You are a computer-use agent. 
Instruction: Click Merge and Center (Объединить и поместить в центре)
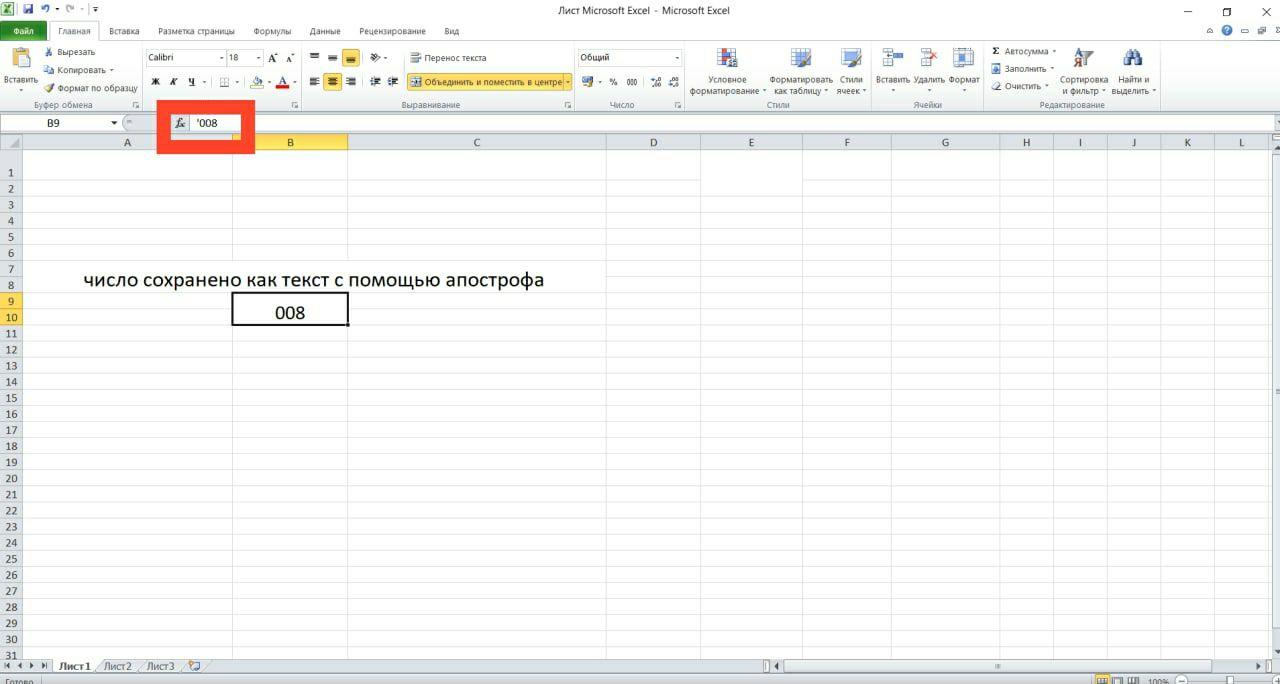click(x=486, y=82)
